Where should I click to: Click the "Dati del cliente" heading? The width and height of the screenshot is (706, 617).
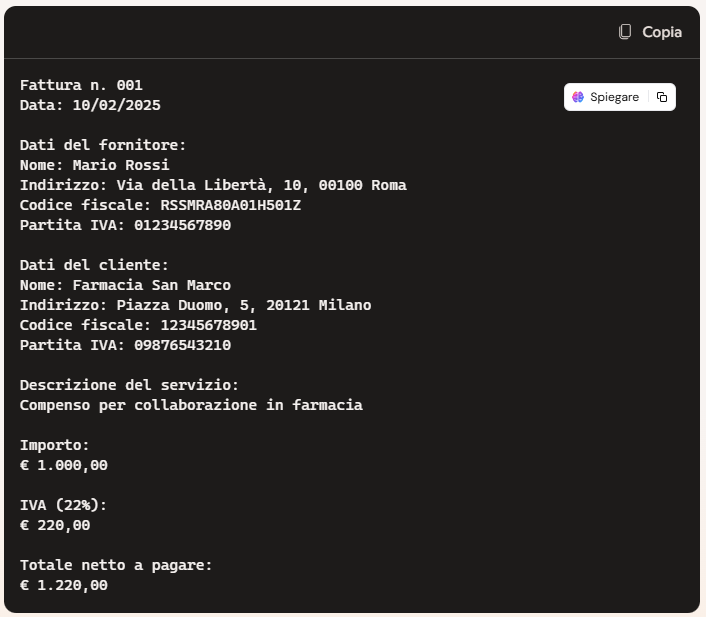click(95, 265)
